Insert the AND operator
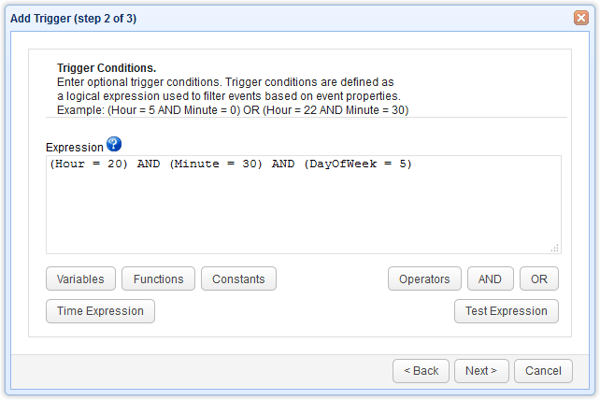Screen dimensions: 600x400 click(x=490, y=279)
